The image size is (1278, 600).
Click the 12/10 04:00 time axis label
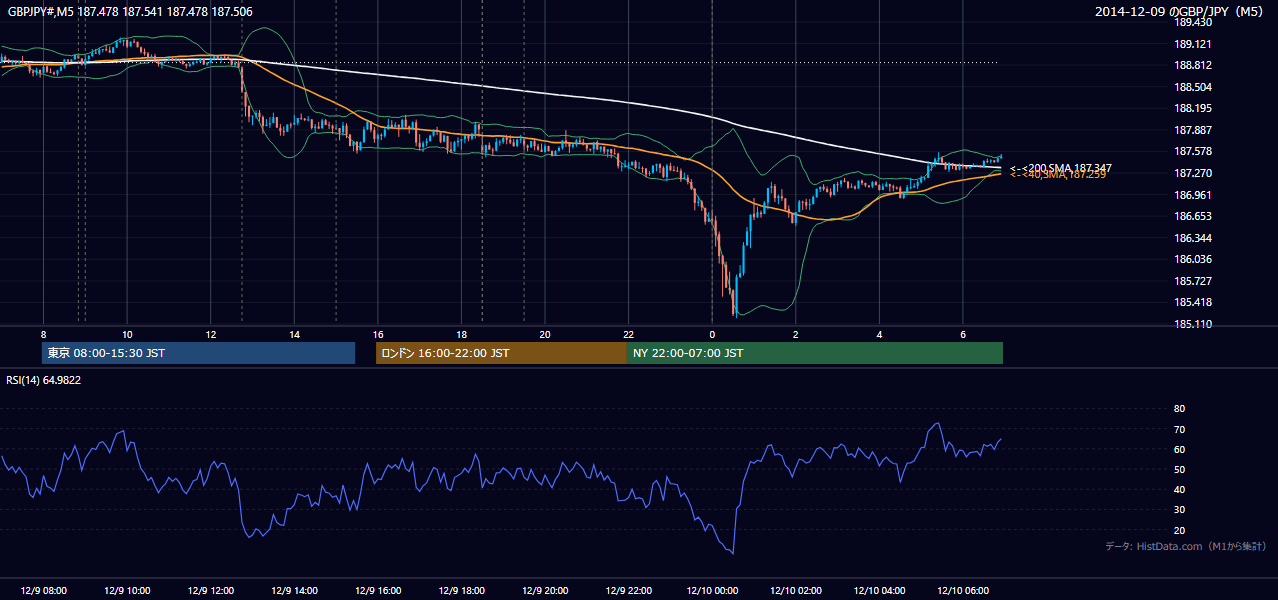[x=879, y=591]
